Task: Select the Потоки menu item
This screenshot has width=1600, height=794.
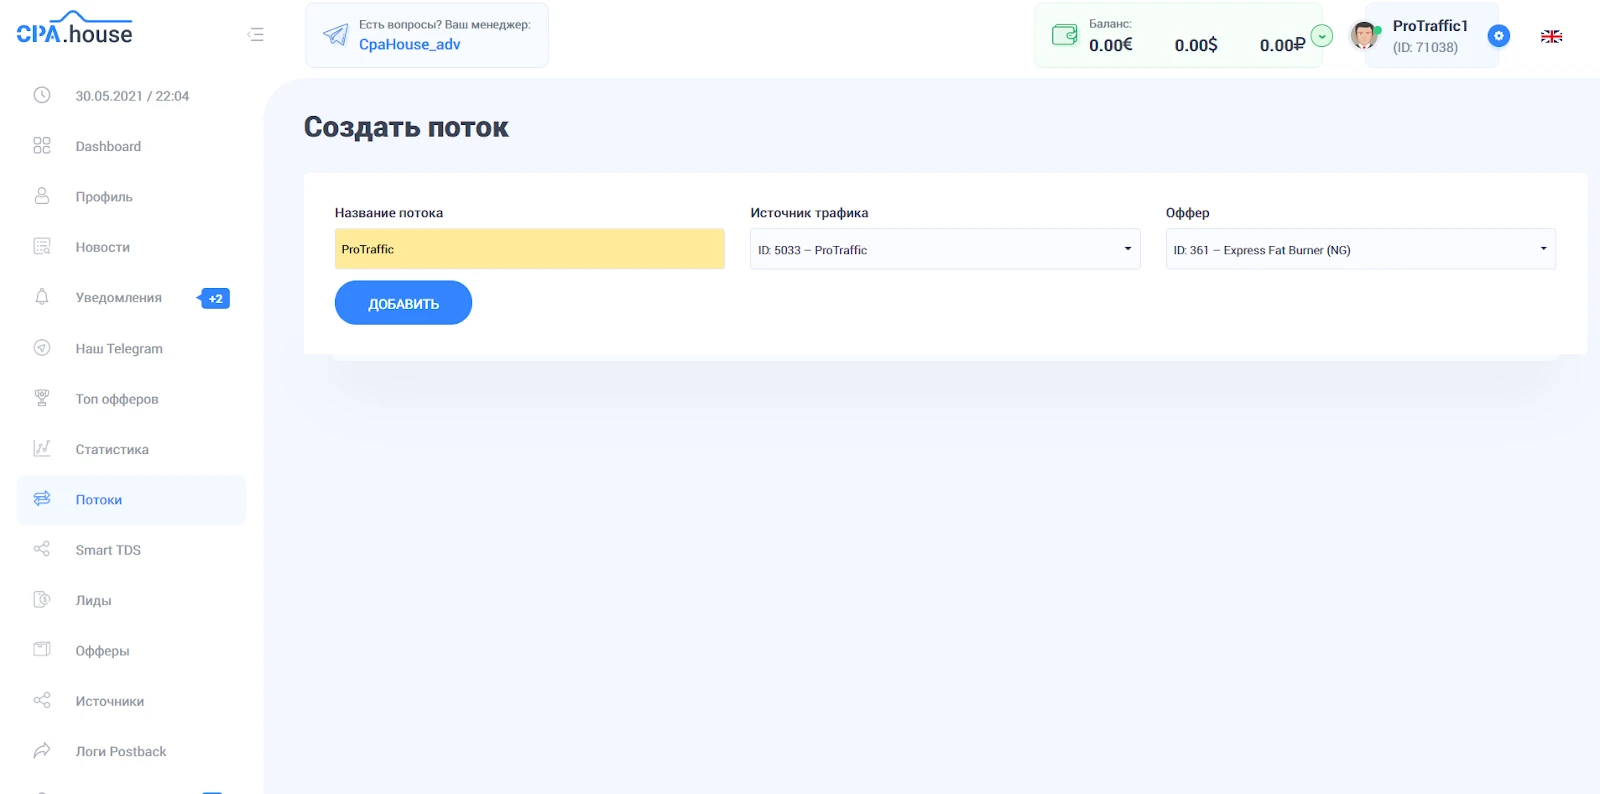Action: (99, 500)
